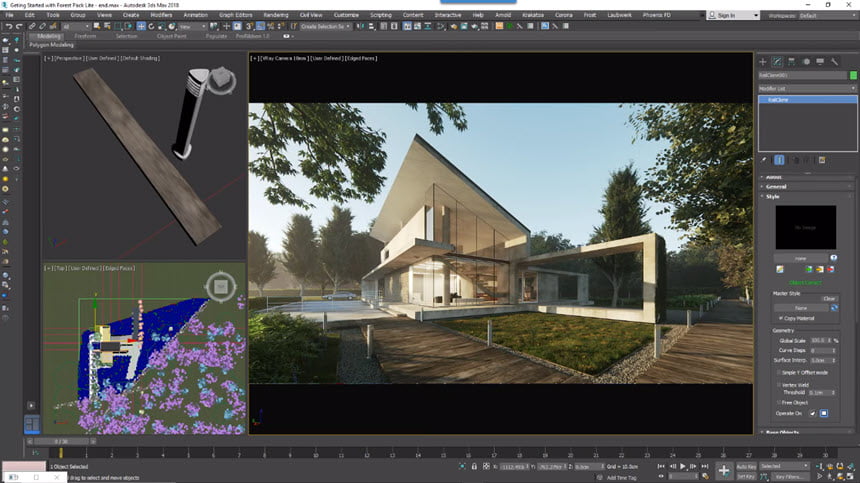Click the RailClone style help icon

(x=834, y=258)
